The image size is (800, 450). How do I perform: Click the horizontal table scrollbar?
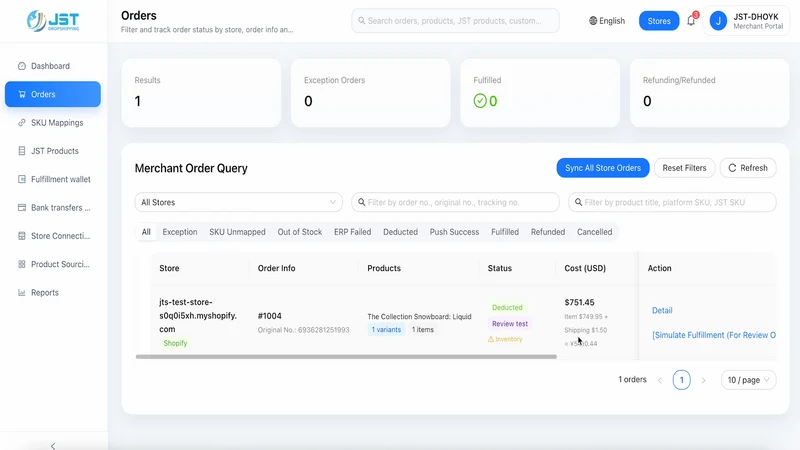pos(346,357)
